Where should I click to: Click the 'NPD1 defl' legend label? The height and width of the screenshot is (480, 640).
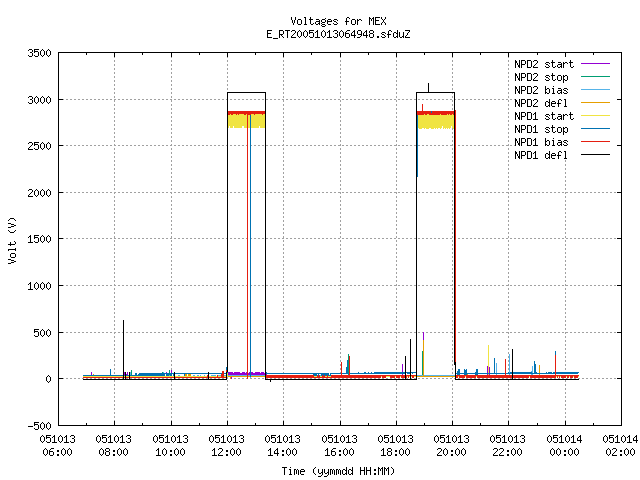coord(541,156)
